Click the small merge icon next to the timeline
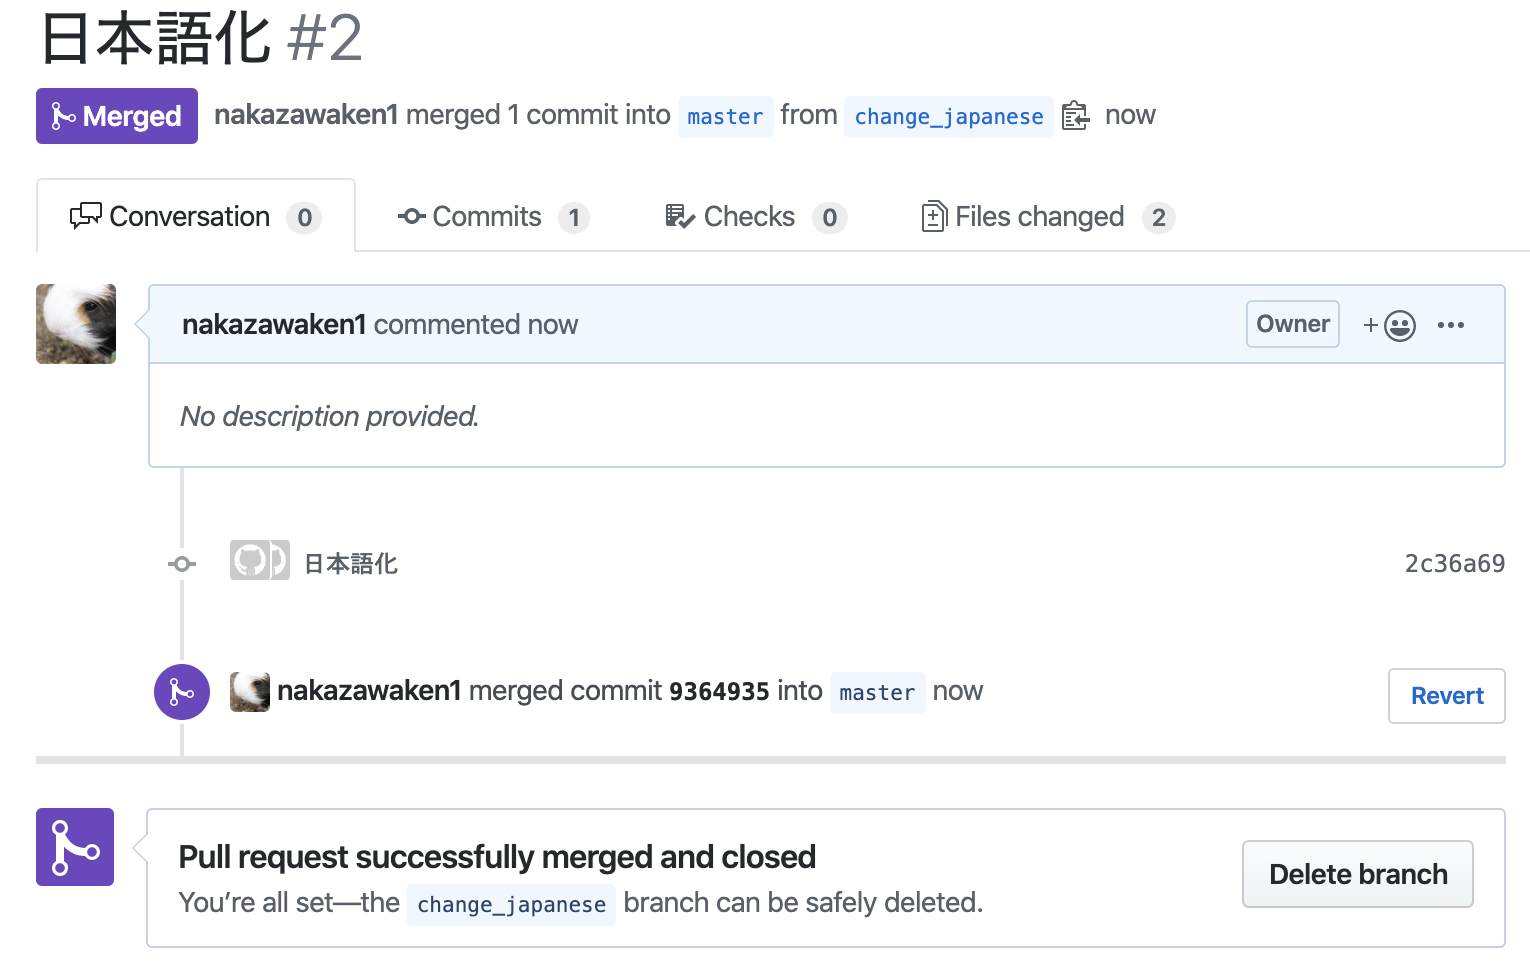The image size is (1530, 978). (x=181, y=563)
